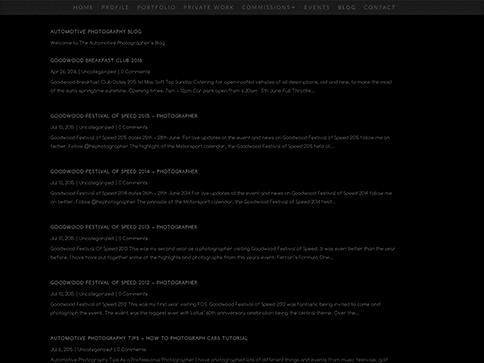Viewport: 484px width, 363px height.
Task: Open Automotive Photography Tips tutorial post
Action: (149, 338)
